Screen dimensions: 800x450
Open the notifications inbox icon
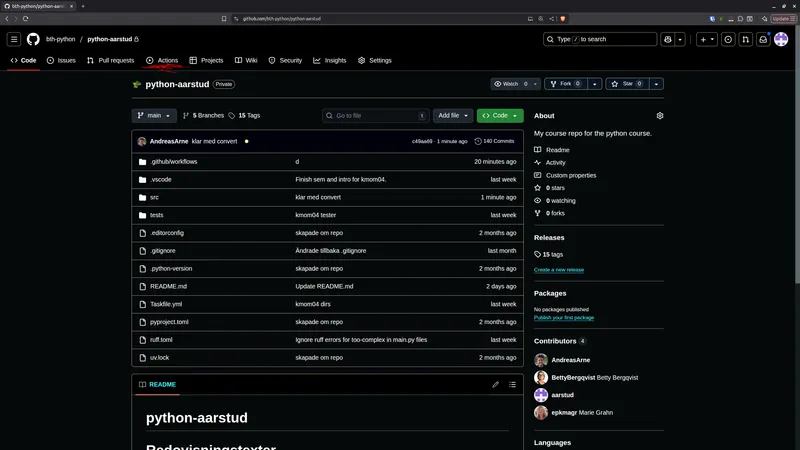click(763, 39)
